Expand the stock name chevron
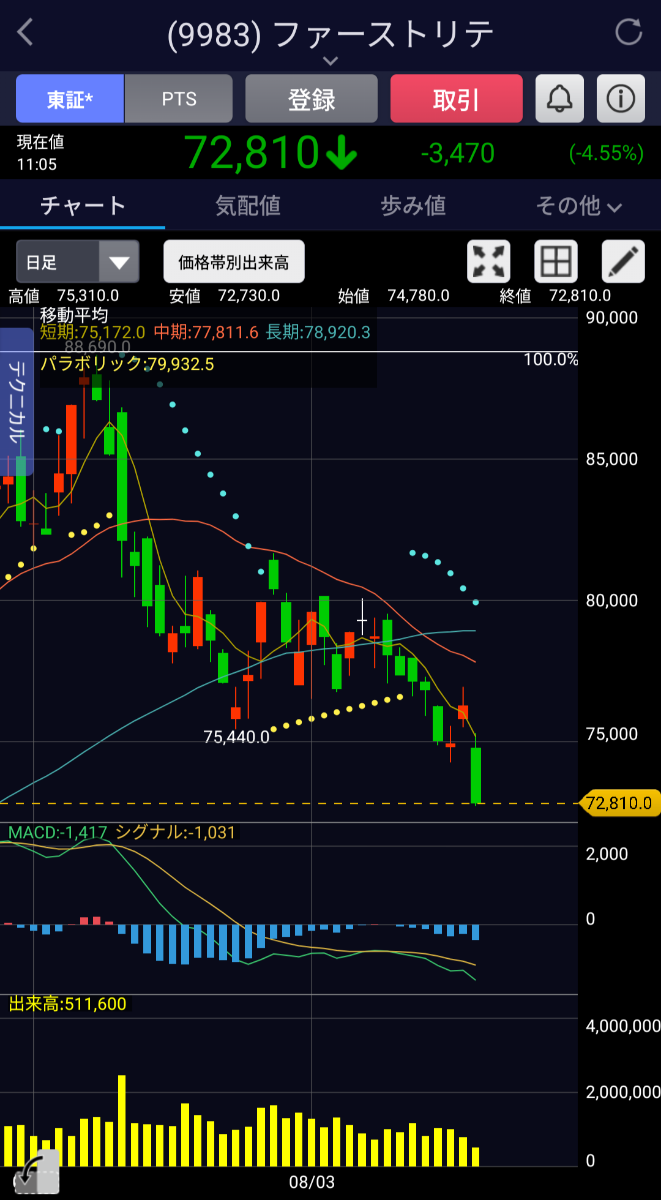 click(331, 60)
